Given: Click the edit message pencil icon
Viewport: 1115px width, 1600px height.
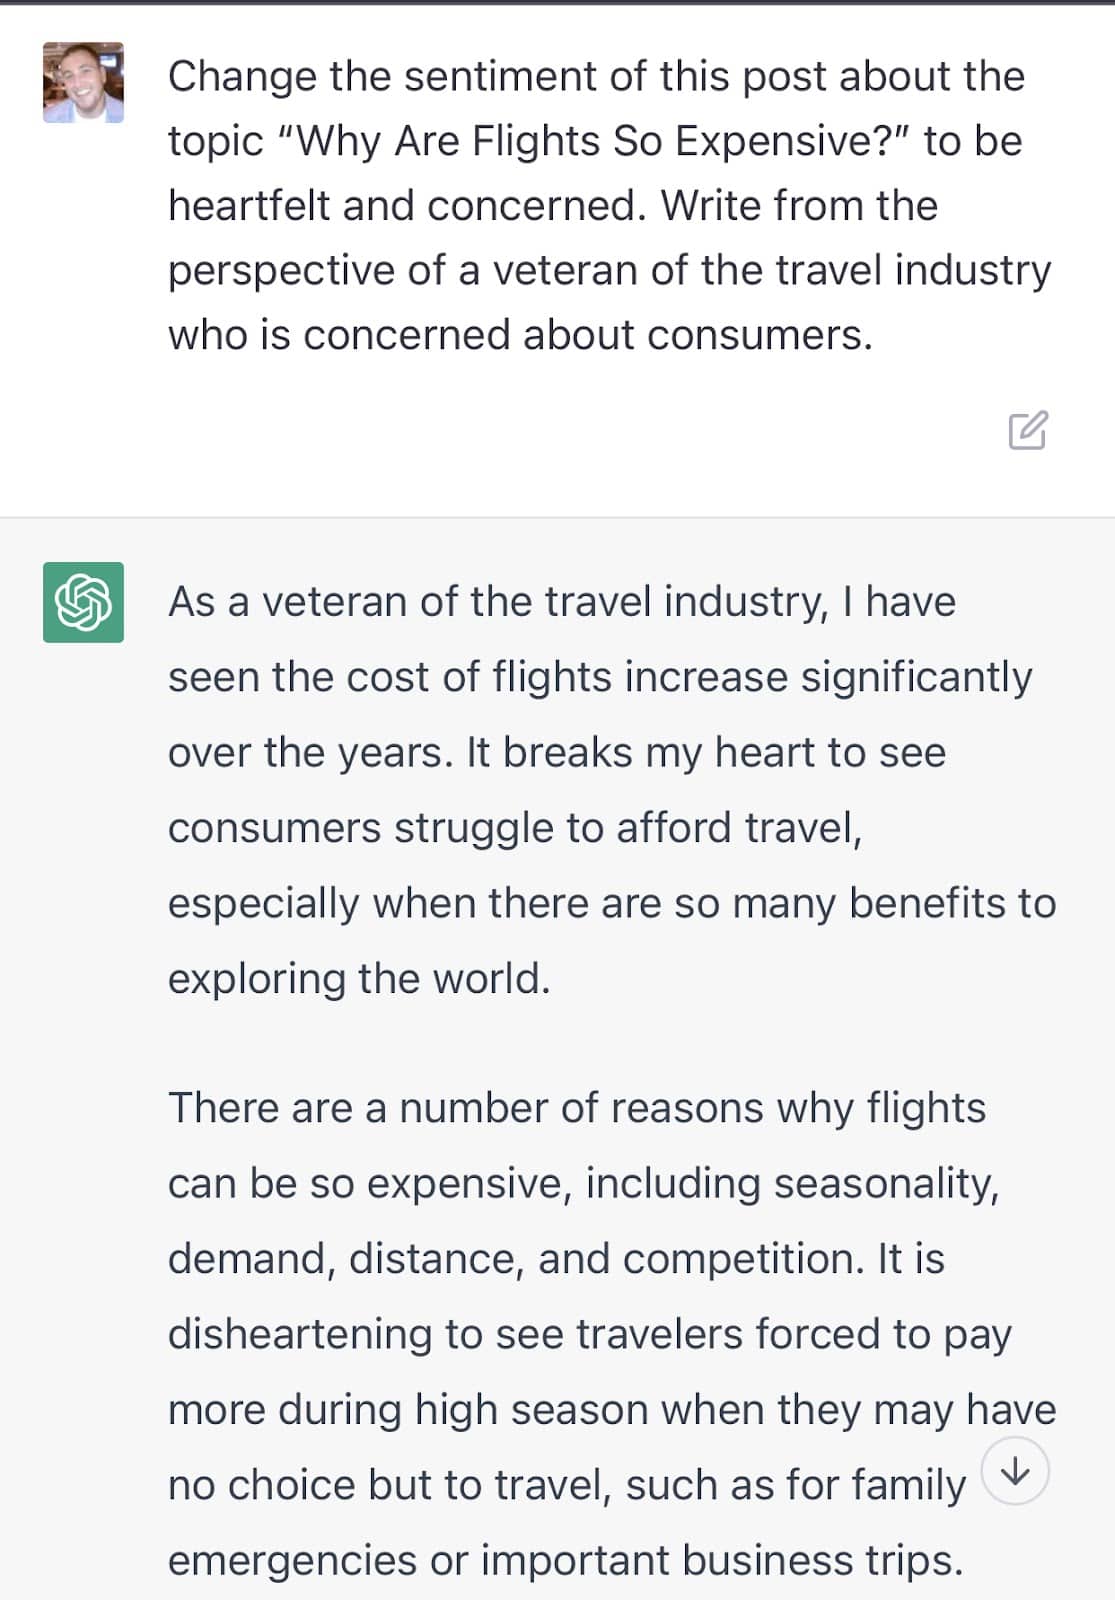Looking at the screenshot, I should (1027, 430).
